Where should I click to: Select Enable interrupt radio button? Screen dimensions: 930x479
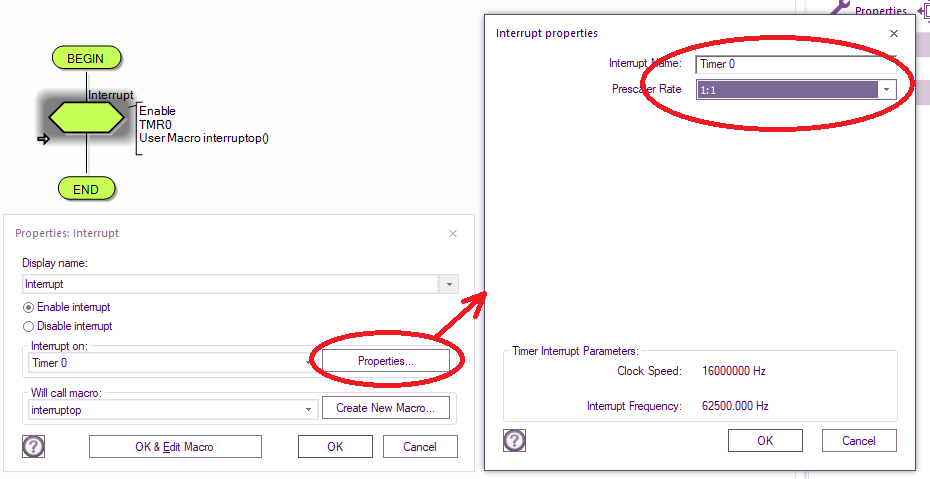point(28,308)
